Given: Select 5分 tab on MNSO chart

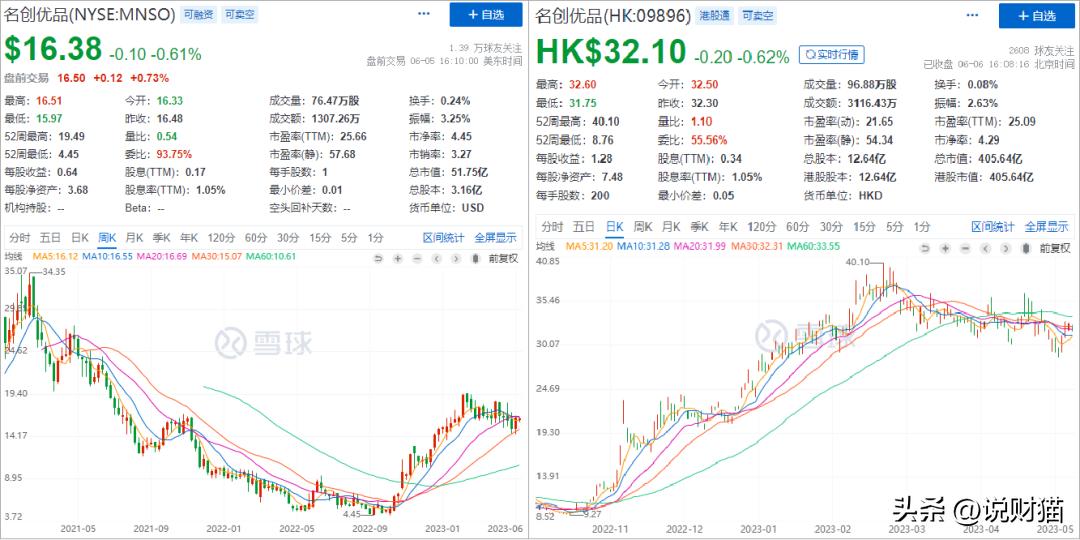Looking at the screenshot, I should 349,238.
